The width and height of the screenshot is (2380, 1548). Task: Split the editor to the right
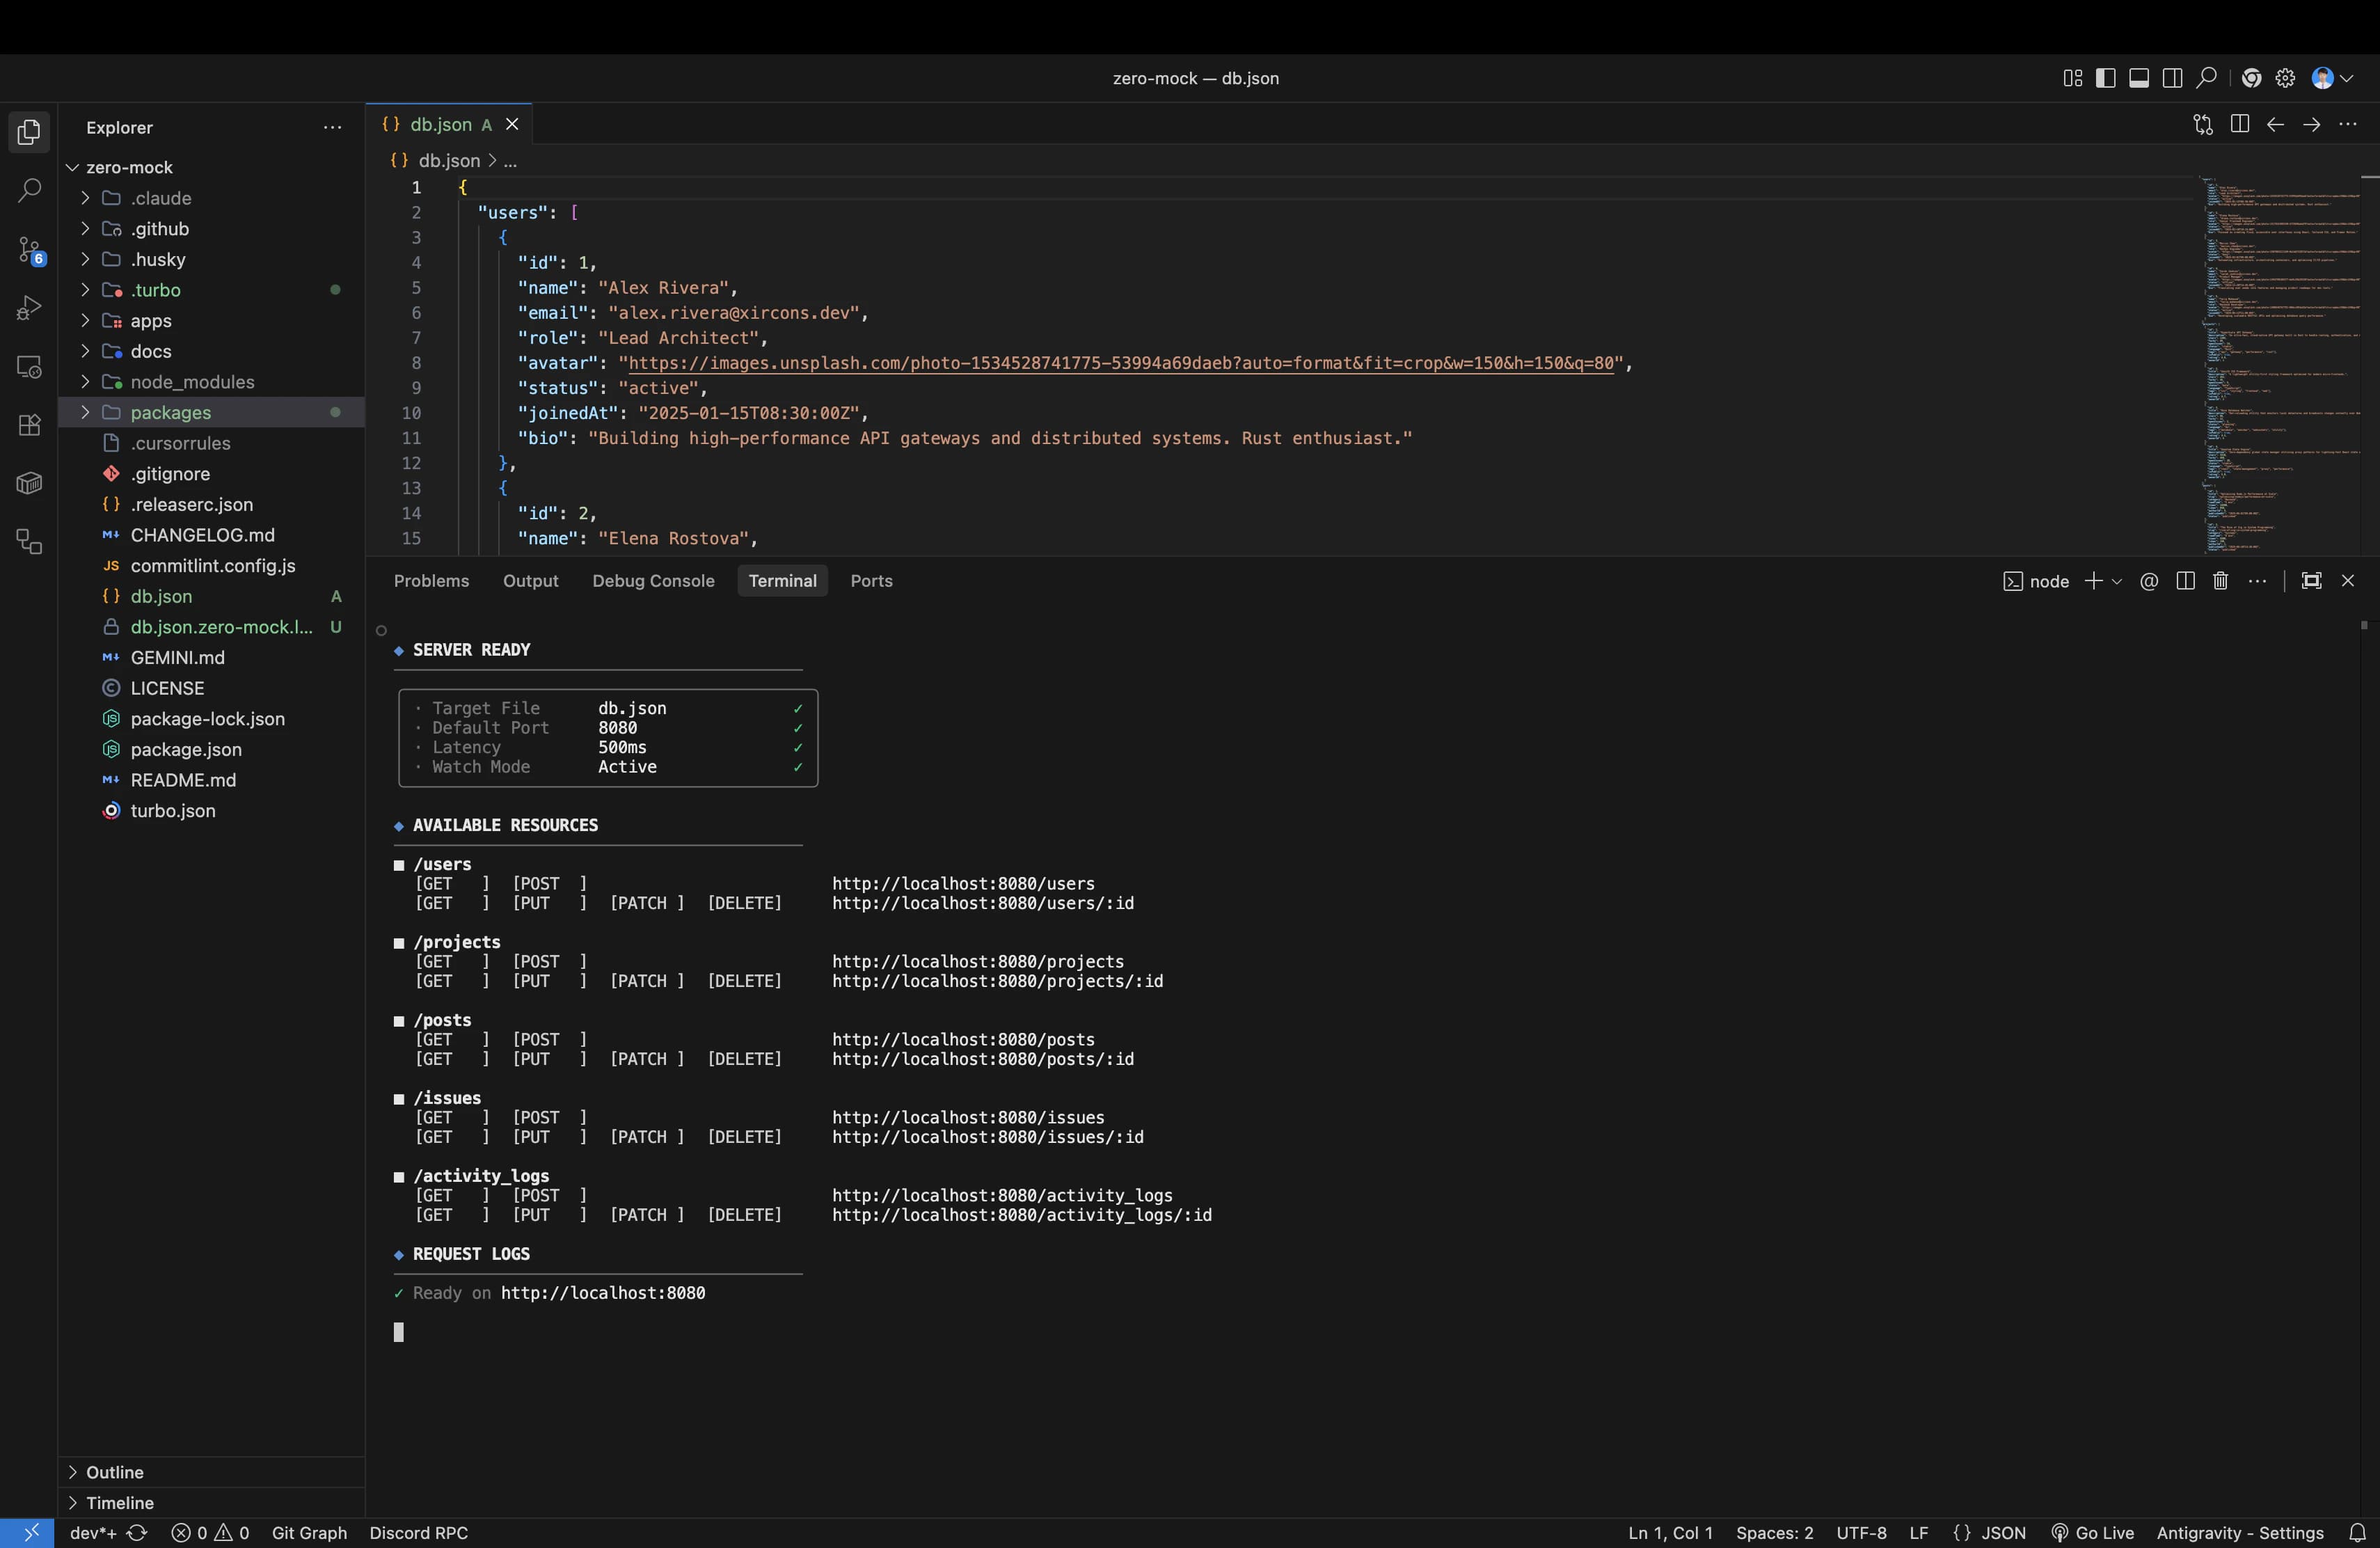pyautogui.click(x=2239, y=124)
